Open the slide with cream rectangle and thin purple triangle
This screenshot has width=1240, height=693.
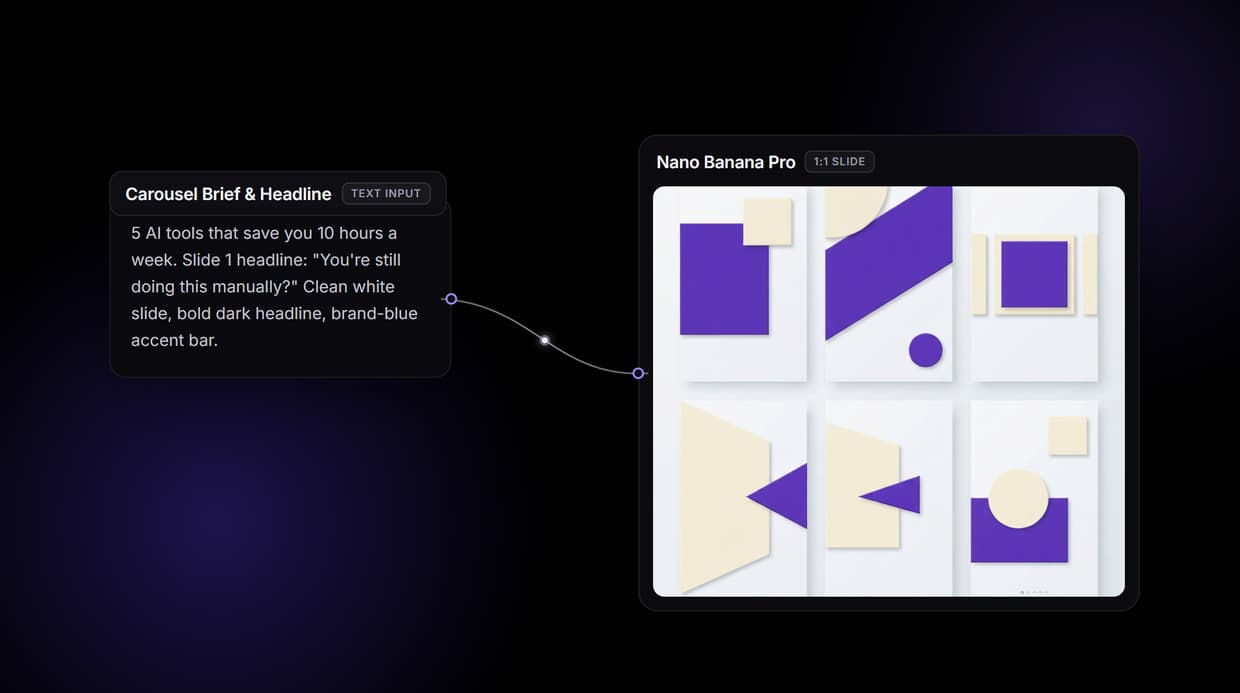tap(888, 497)
